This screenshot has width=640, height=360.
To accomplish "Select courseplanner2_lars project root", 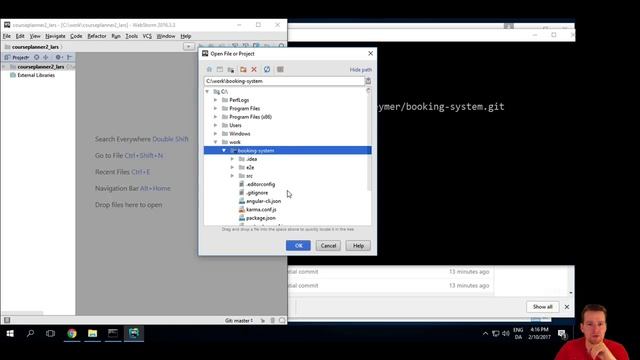I will tap(40, 67).
